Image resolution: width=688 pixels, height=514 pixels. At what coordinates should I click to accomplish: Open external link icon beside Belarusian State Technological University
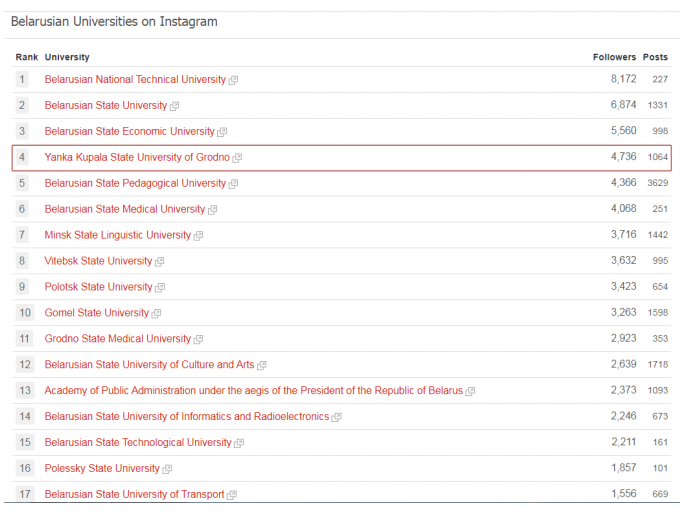(239, 442)
